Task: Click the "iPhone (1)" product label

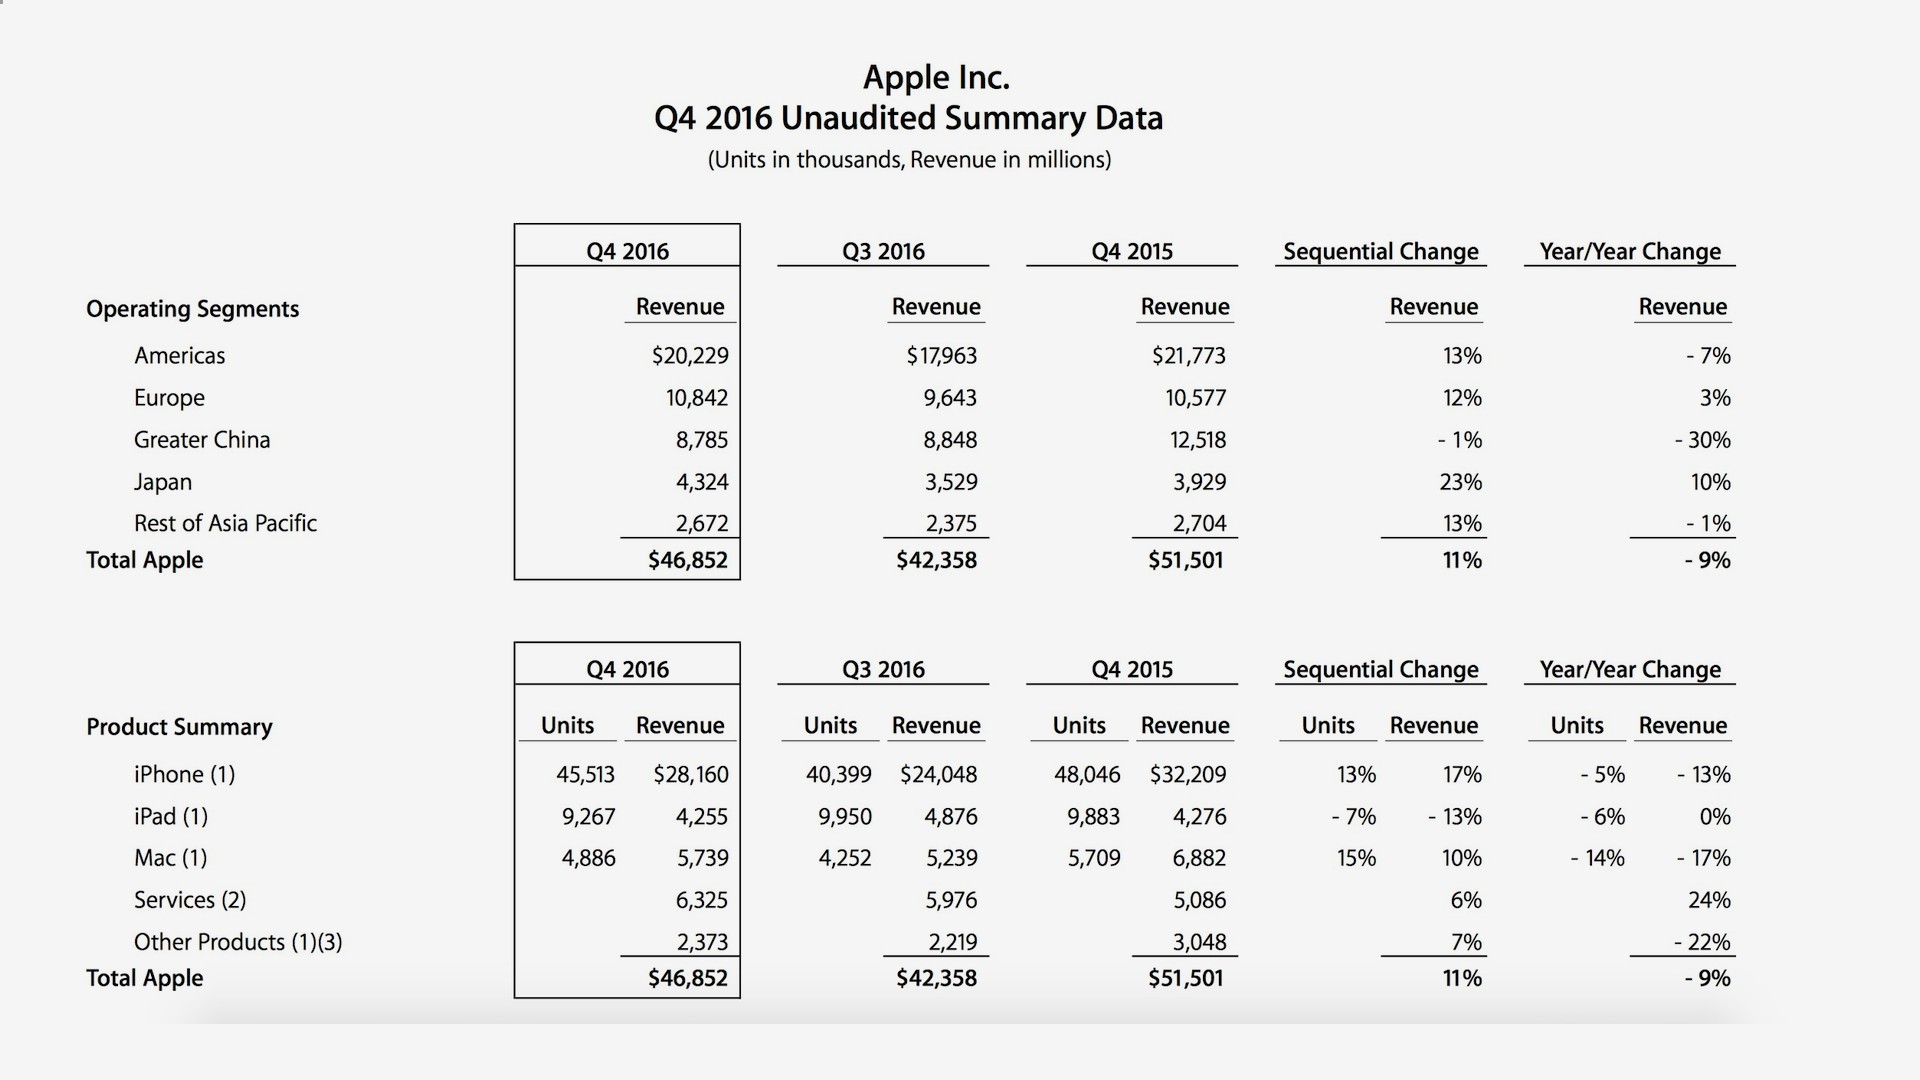Action: point(184,774)
